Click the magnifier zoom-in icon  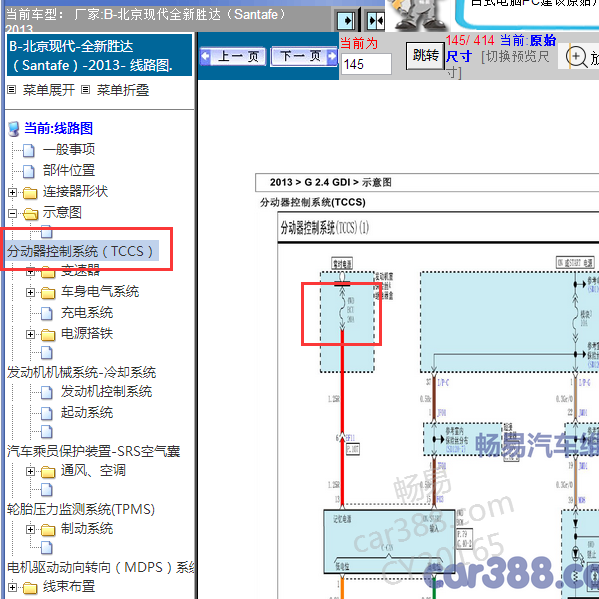576,57
